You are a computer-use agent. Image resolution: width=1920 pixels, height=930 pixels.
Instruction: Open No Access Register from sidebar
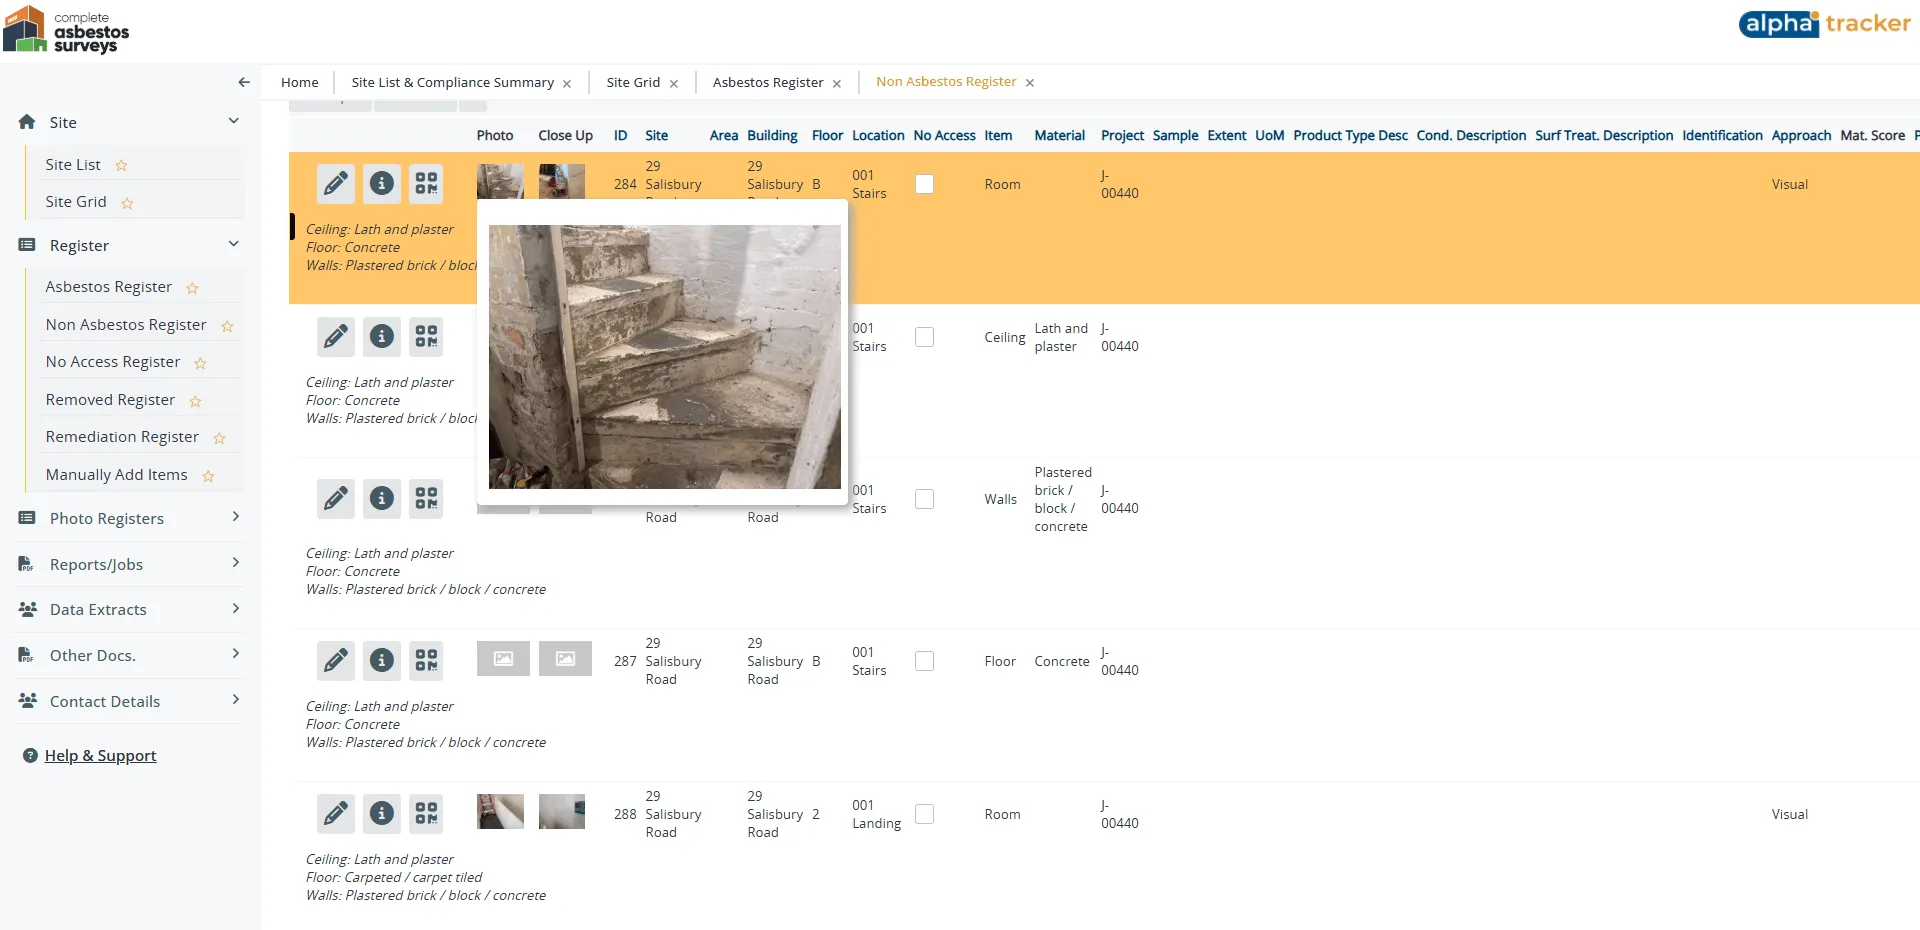pyautogui.click(x=113, y=362)
